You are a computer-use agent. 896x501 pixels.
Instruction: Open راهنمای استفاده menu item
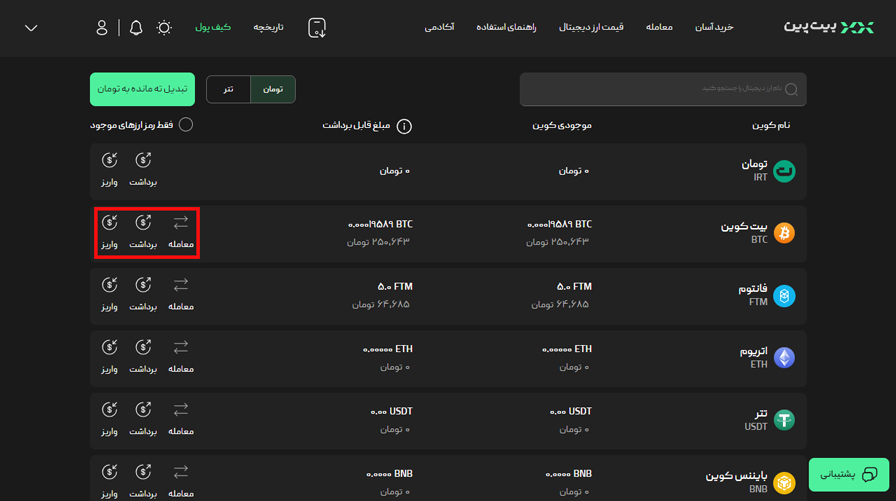[x=506, y=27]
